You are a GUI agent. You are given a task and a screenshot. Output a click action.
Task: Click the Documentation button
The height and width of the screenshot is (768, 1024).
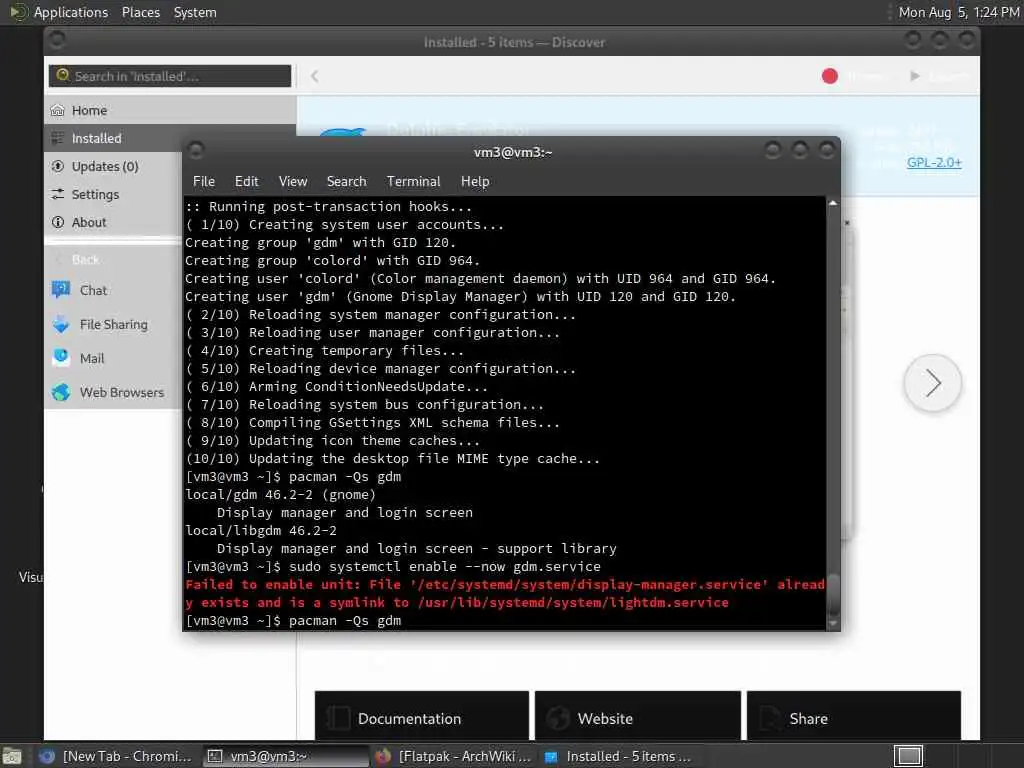[x=422, y=717]
